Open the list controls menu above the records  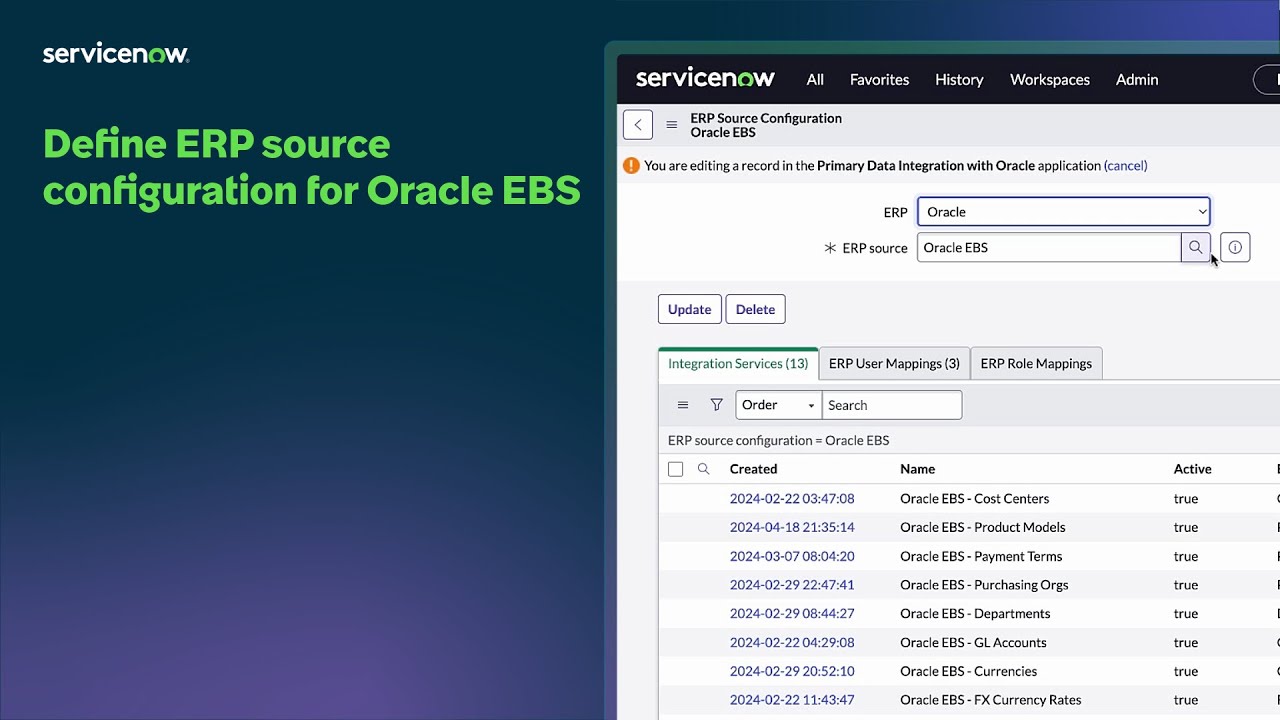pyautogui.click(x=683, y=405)
